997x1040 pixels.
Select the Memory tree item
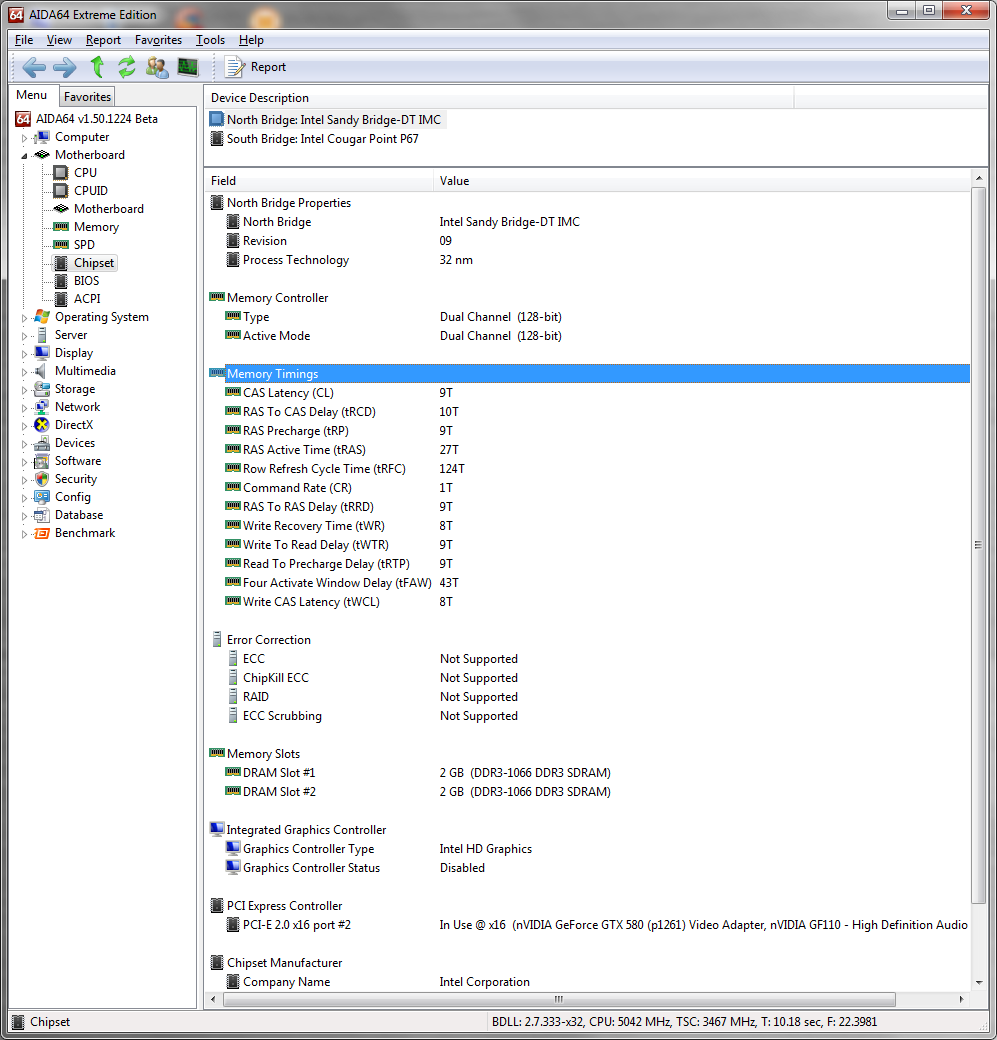[x=96, y=227]
